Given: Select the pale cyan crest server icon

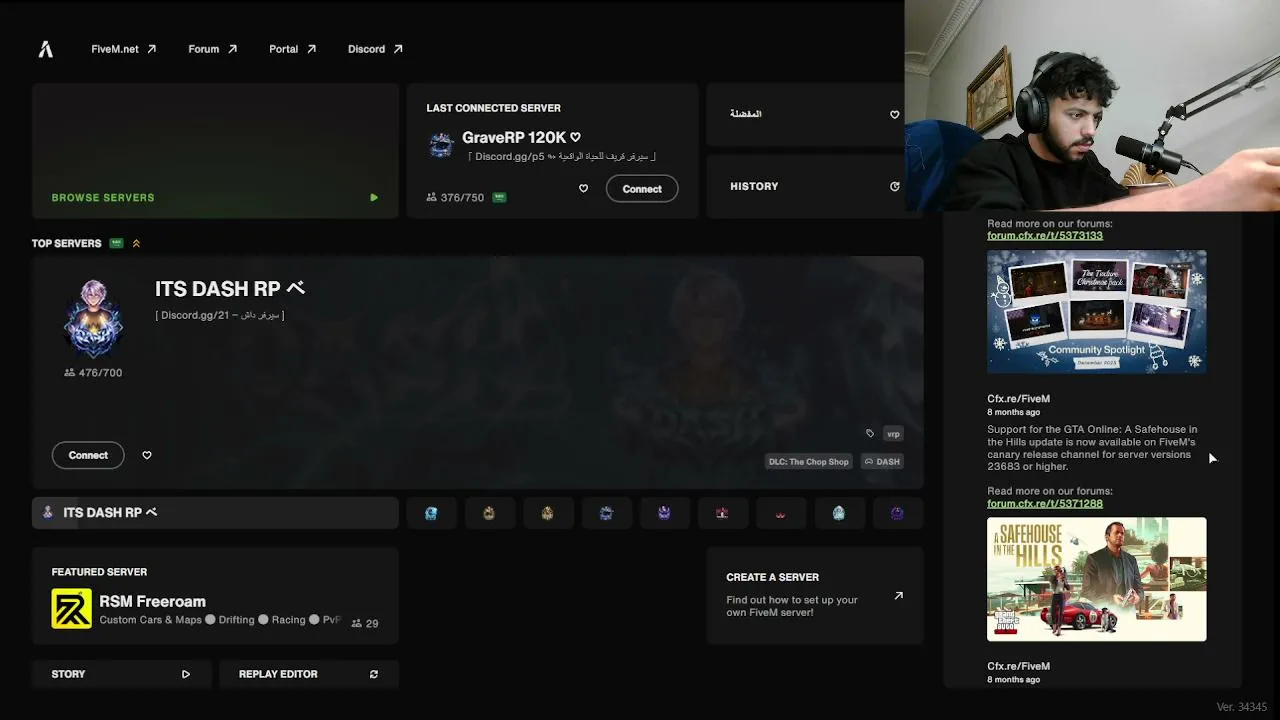Looking at the screenshot, I should [x=838, y=513].
